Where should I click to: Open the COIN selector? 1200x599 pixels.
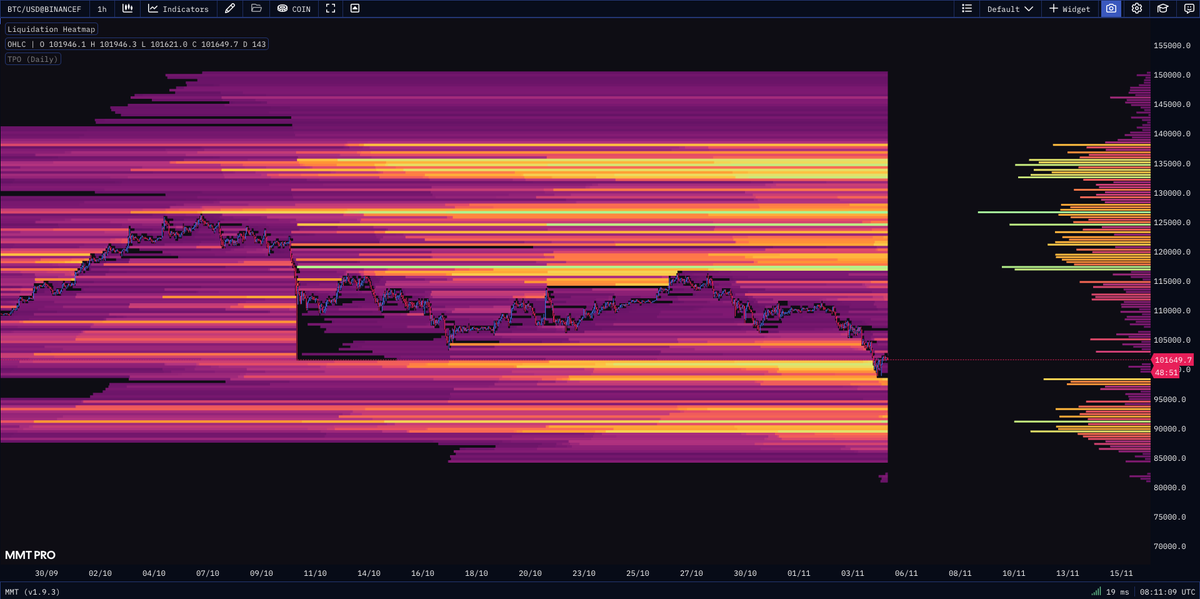click(x=294, y=9)
